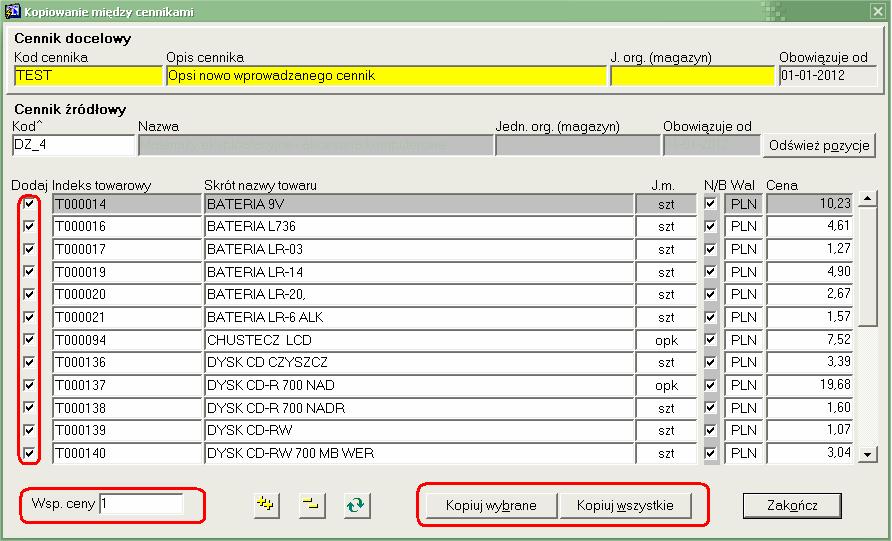Toggle N/B checkbox for CHUSTECZ LCD
This screenshot has height=541, width=892.
click(x=711, y=340)
